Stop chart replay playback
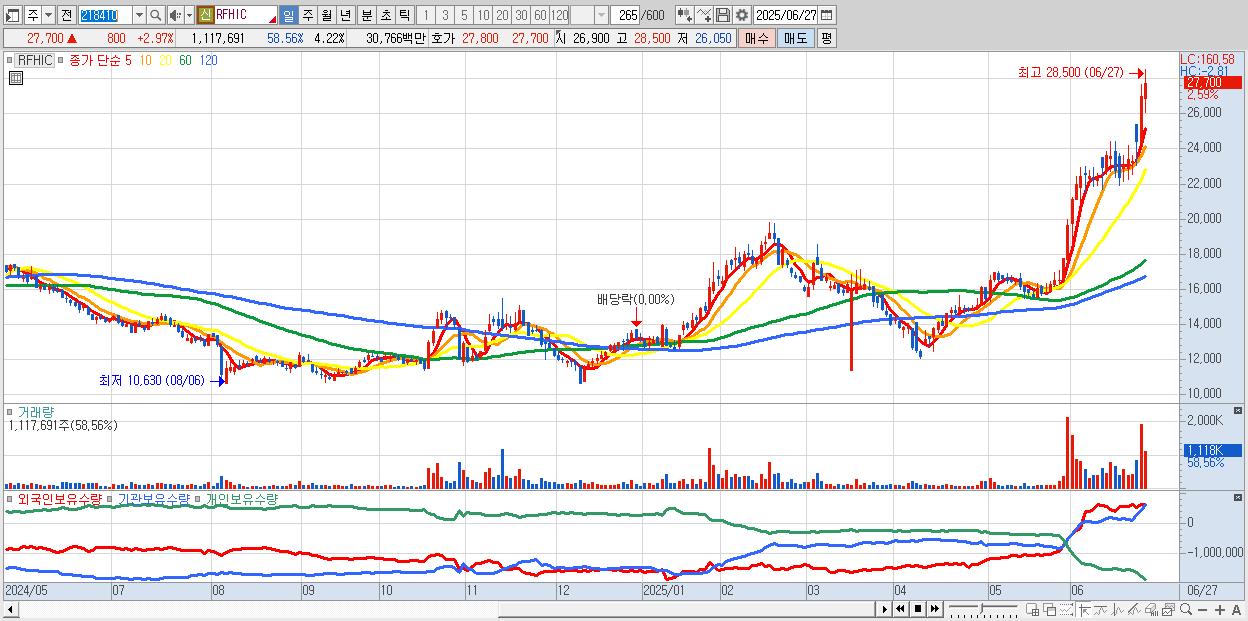 [x=918, y=609]
